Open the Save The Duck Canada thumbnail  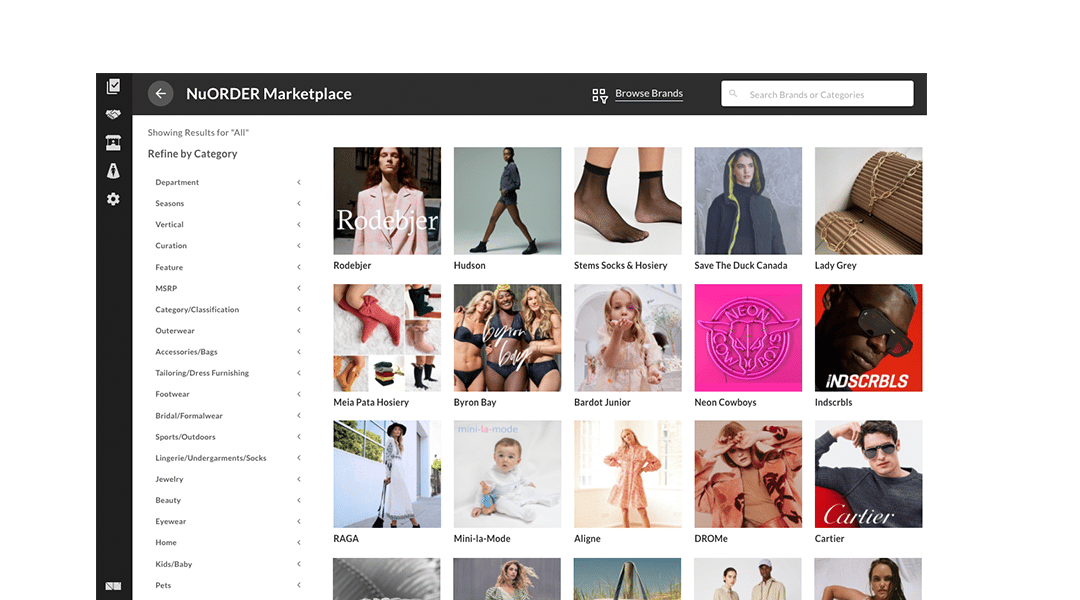click(x=748, y=200)
